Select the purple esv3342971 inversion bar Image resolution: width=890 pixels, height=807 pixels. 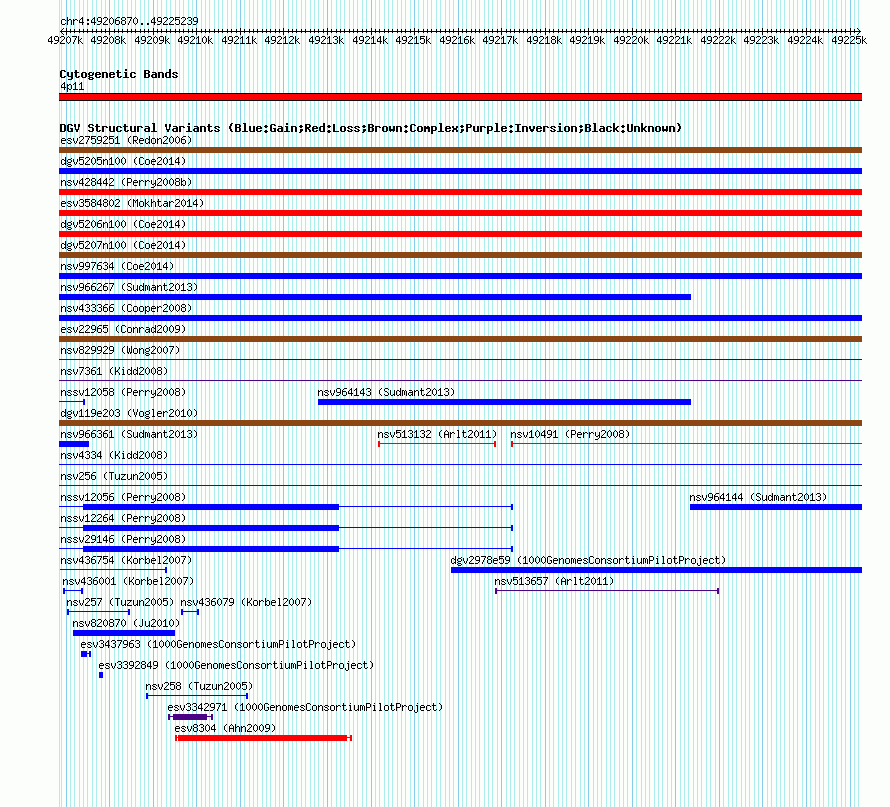tap(190, 717)
